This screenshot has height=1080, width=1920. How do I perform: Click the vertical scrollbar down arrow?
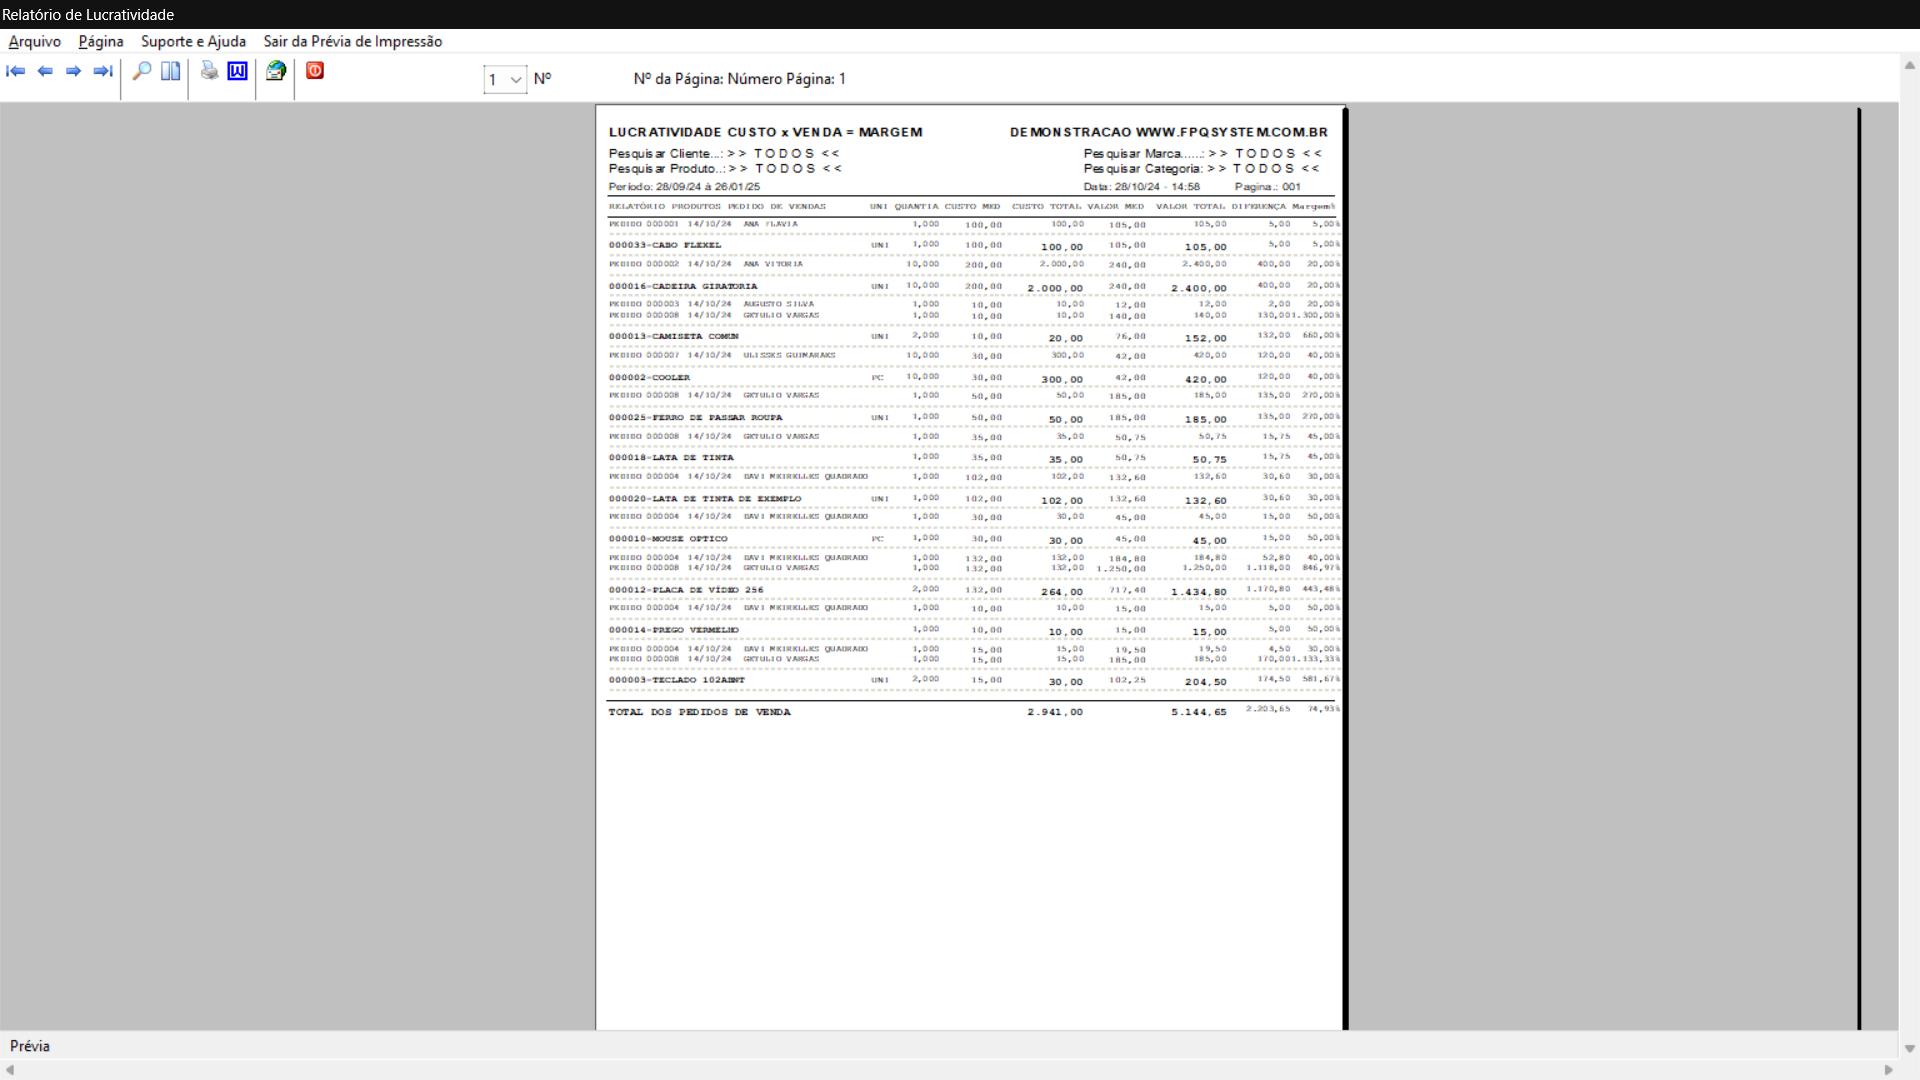pyautogui.click(x=1909, y=1049)
